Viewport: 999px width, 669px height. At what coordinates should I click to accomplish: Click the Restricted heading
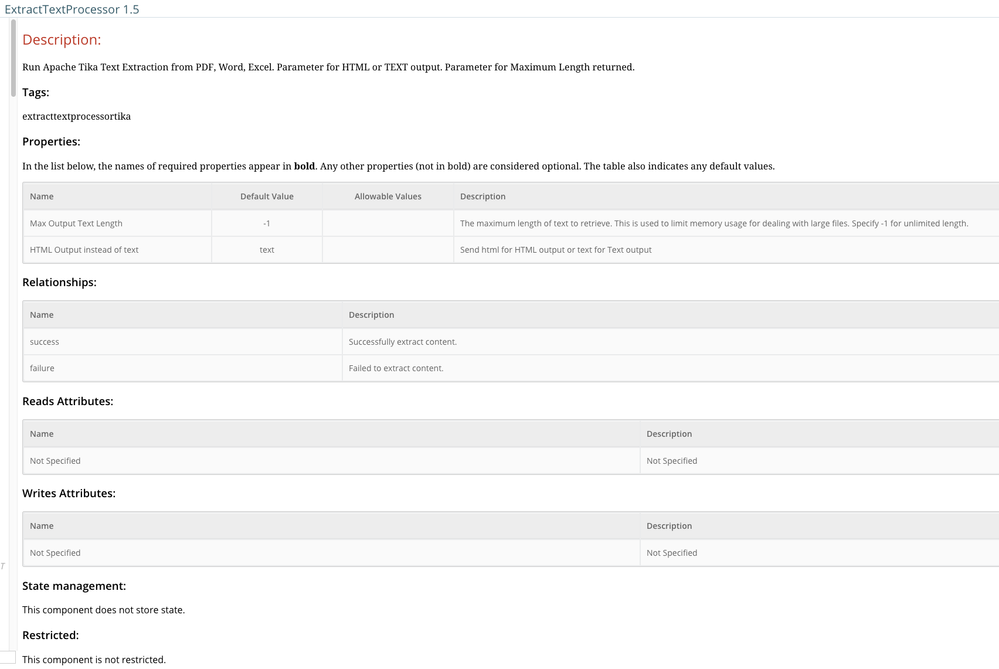pyautogui.click(x=51, y=635)
